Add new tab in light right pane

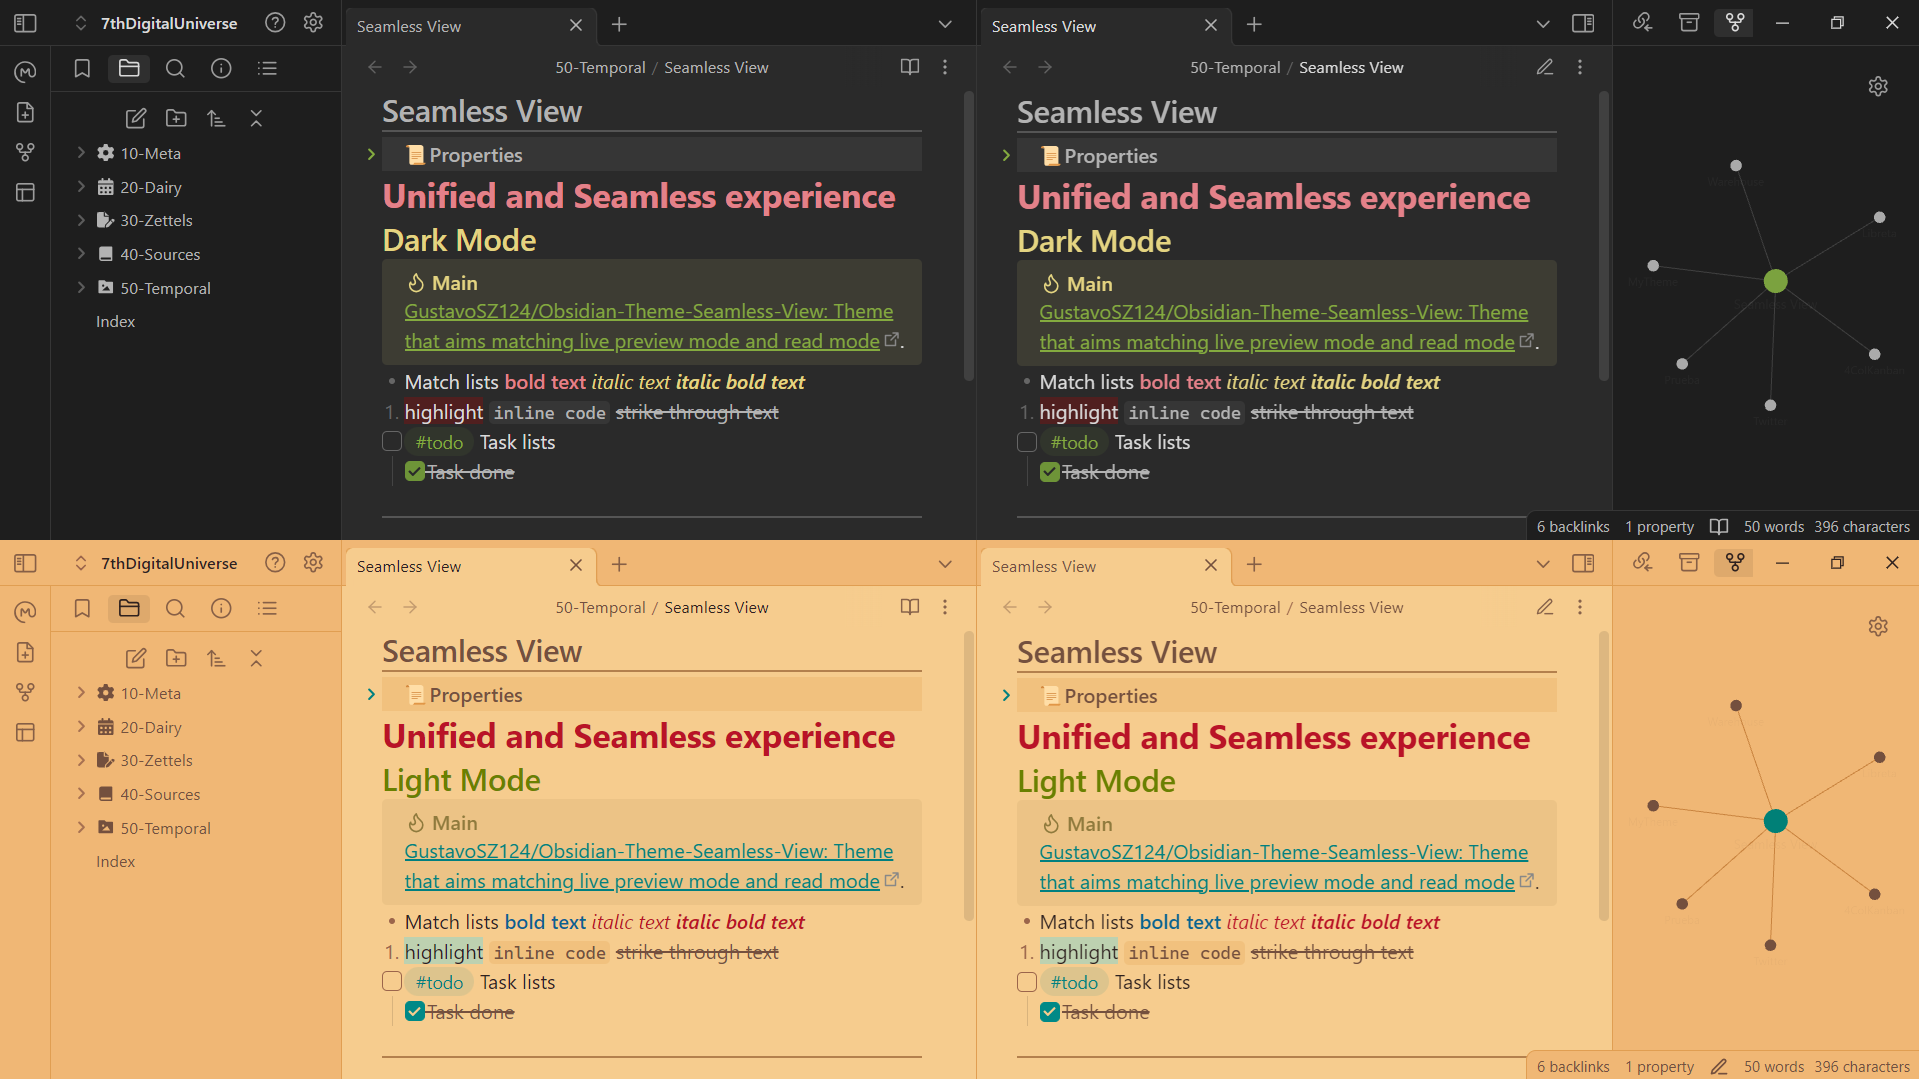[1254, 564]
